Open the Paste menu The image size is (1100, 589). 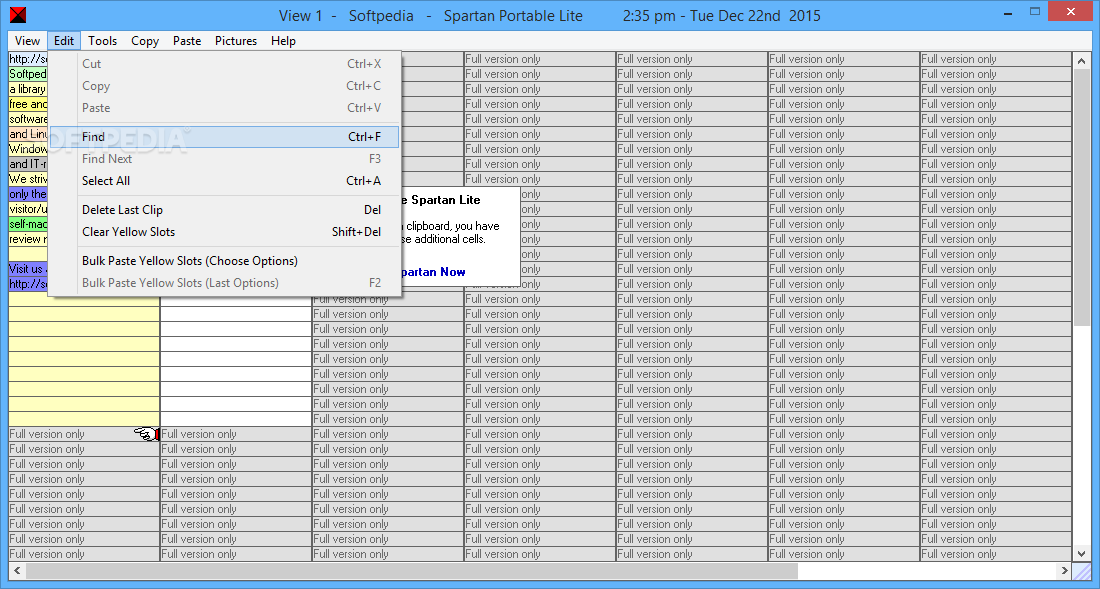[187, 41]
